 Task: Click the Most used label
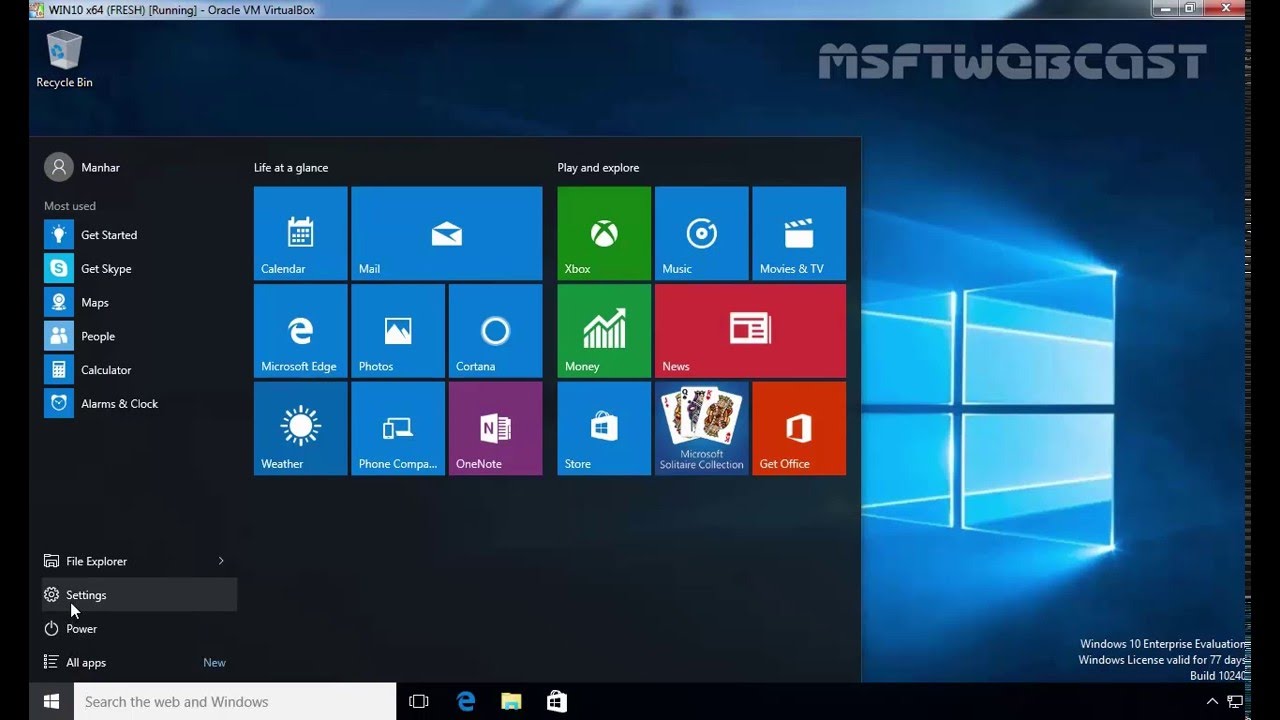[70, 206]
